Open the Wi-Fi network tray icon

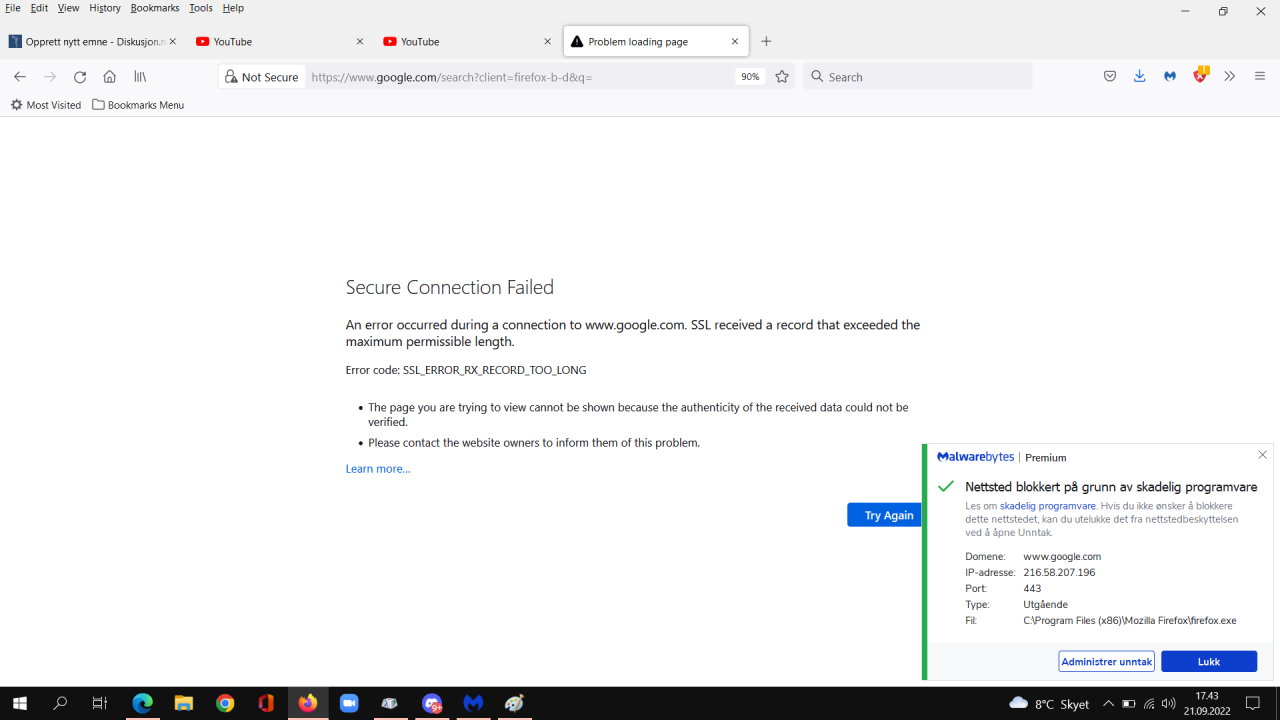click(1149, 704)
